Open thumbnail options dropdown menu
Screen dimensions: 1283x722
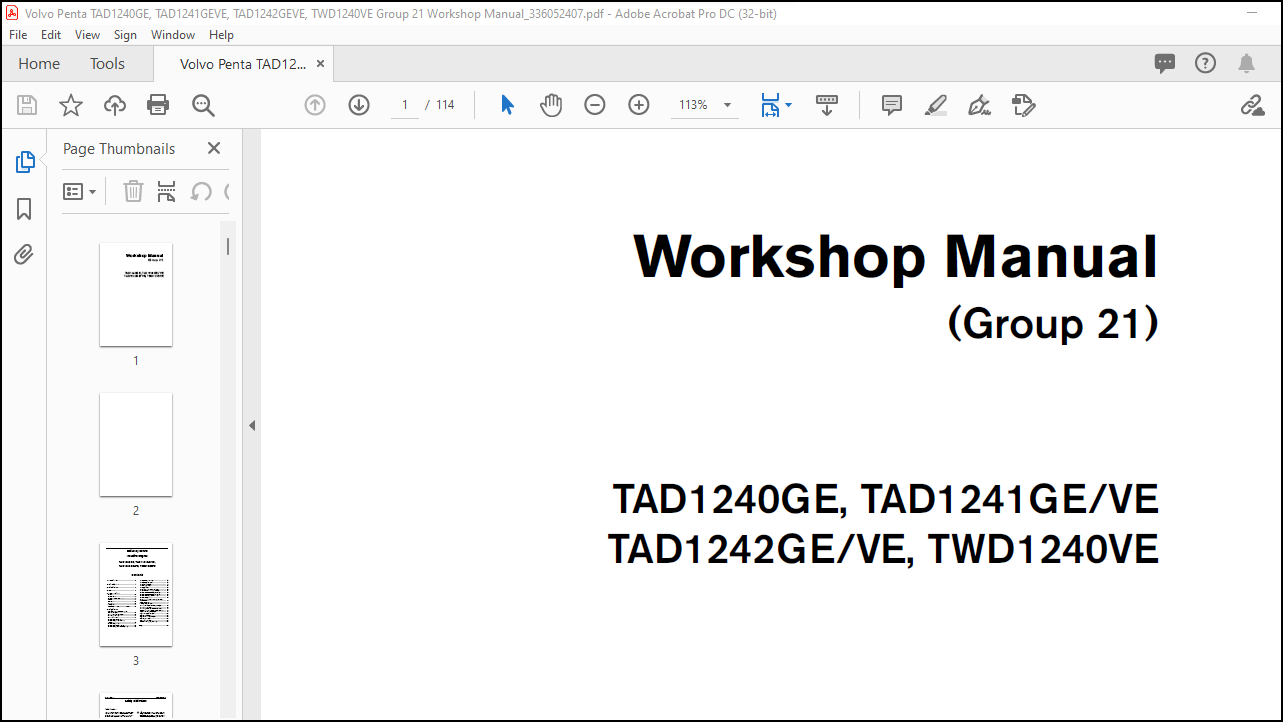(79, 191)
